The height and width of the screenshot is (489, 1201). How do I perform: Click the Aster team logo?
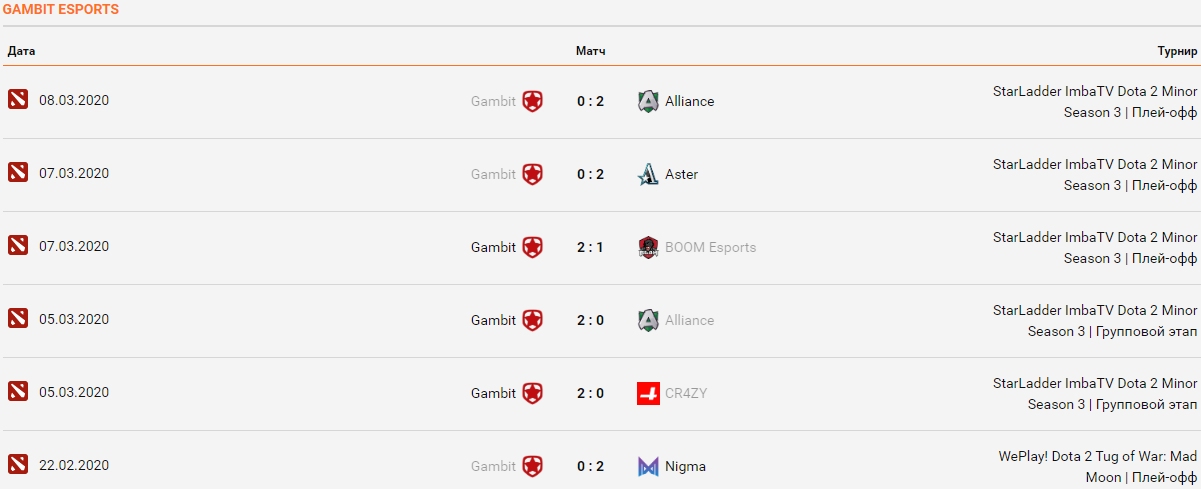pyautogui.click(x=648, y=174)
